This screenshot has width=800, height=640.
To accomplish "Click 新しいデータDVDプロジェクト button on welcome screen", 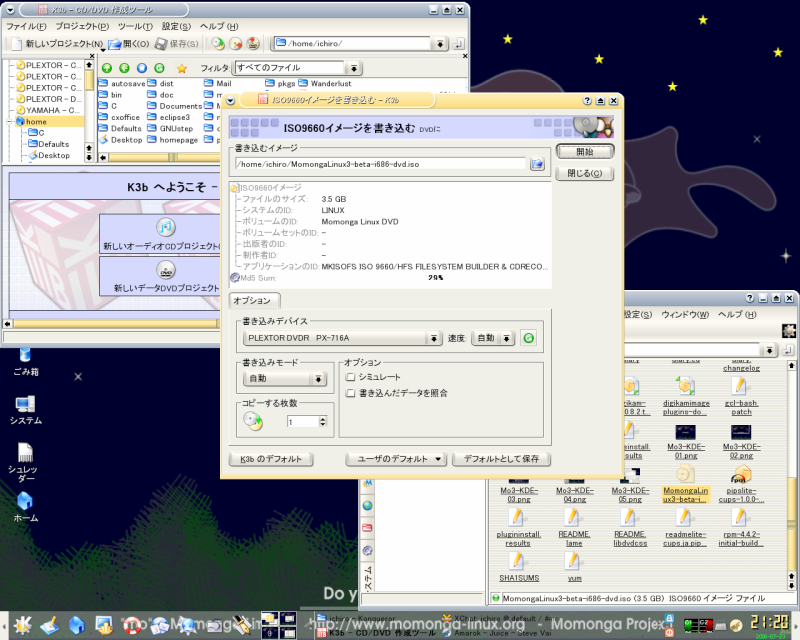I will [160, 276].
